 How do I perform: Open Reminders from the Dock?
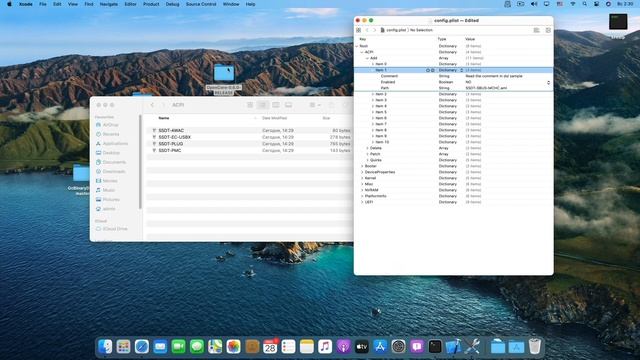(288, 347)
